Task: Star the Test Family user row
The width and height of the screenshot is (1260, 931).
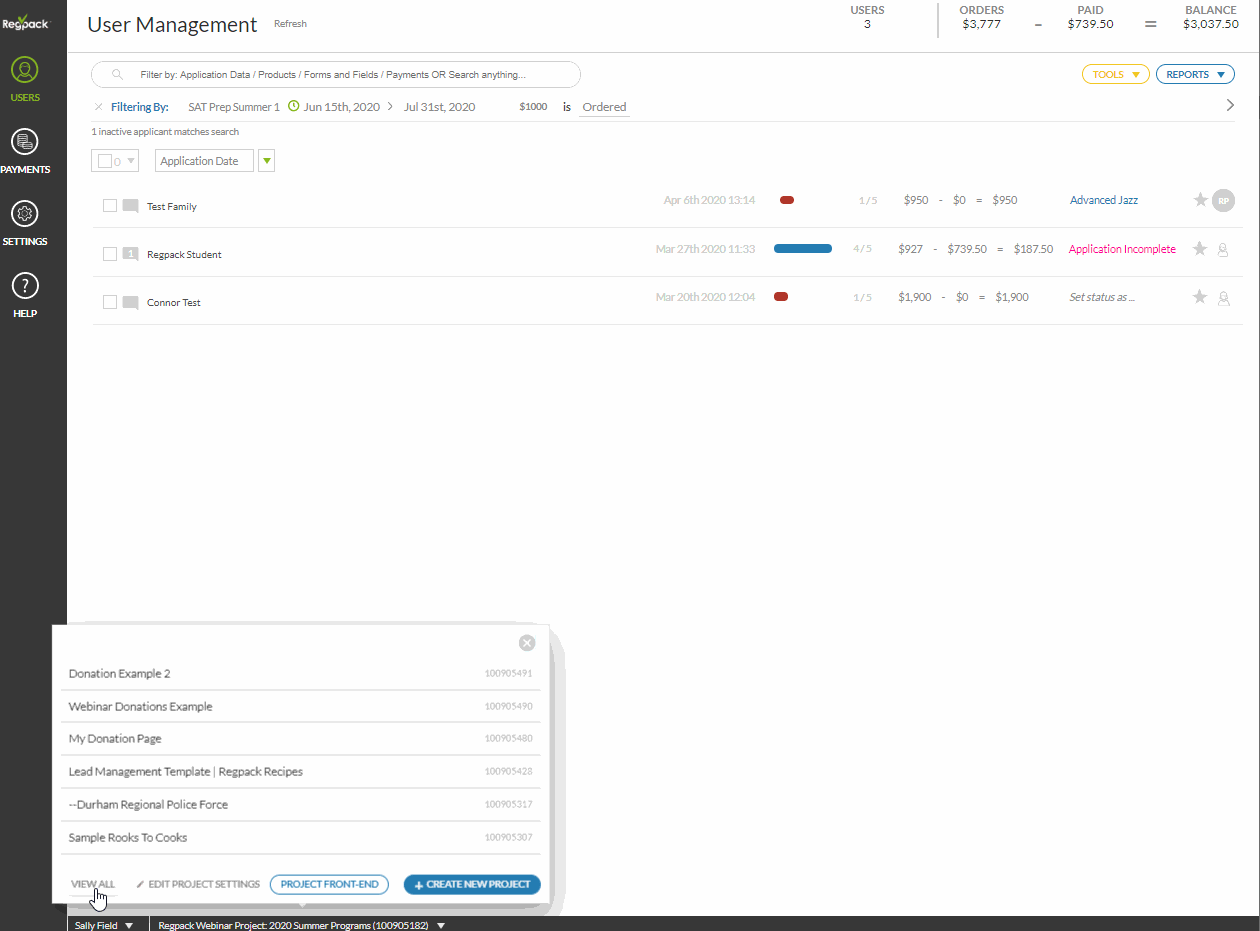Action: (x=1200, y=200)
